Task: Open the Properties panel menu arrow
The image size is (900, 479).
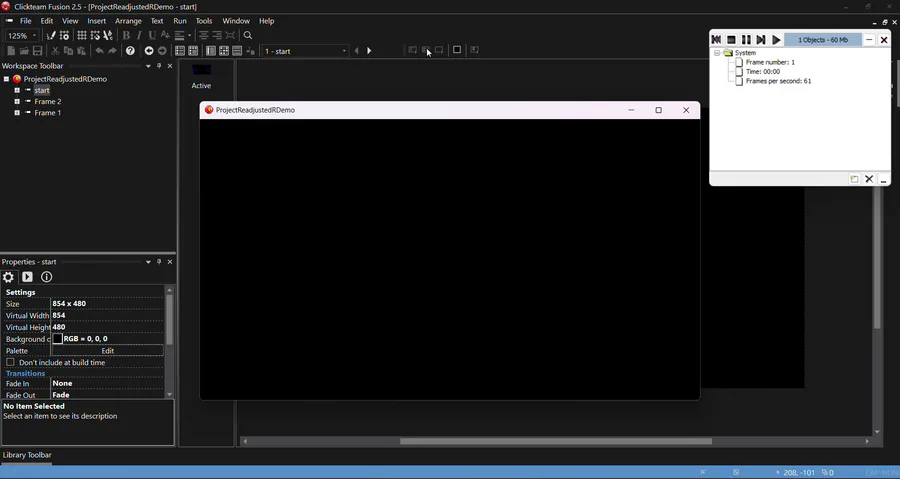Action: coord(148,262)
